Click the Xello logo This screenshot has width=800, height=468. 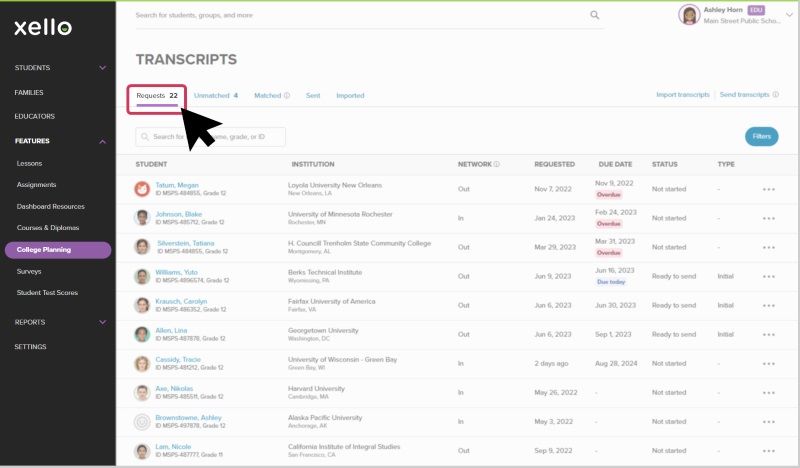click(x=43, y=28)
